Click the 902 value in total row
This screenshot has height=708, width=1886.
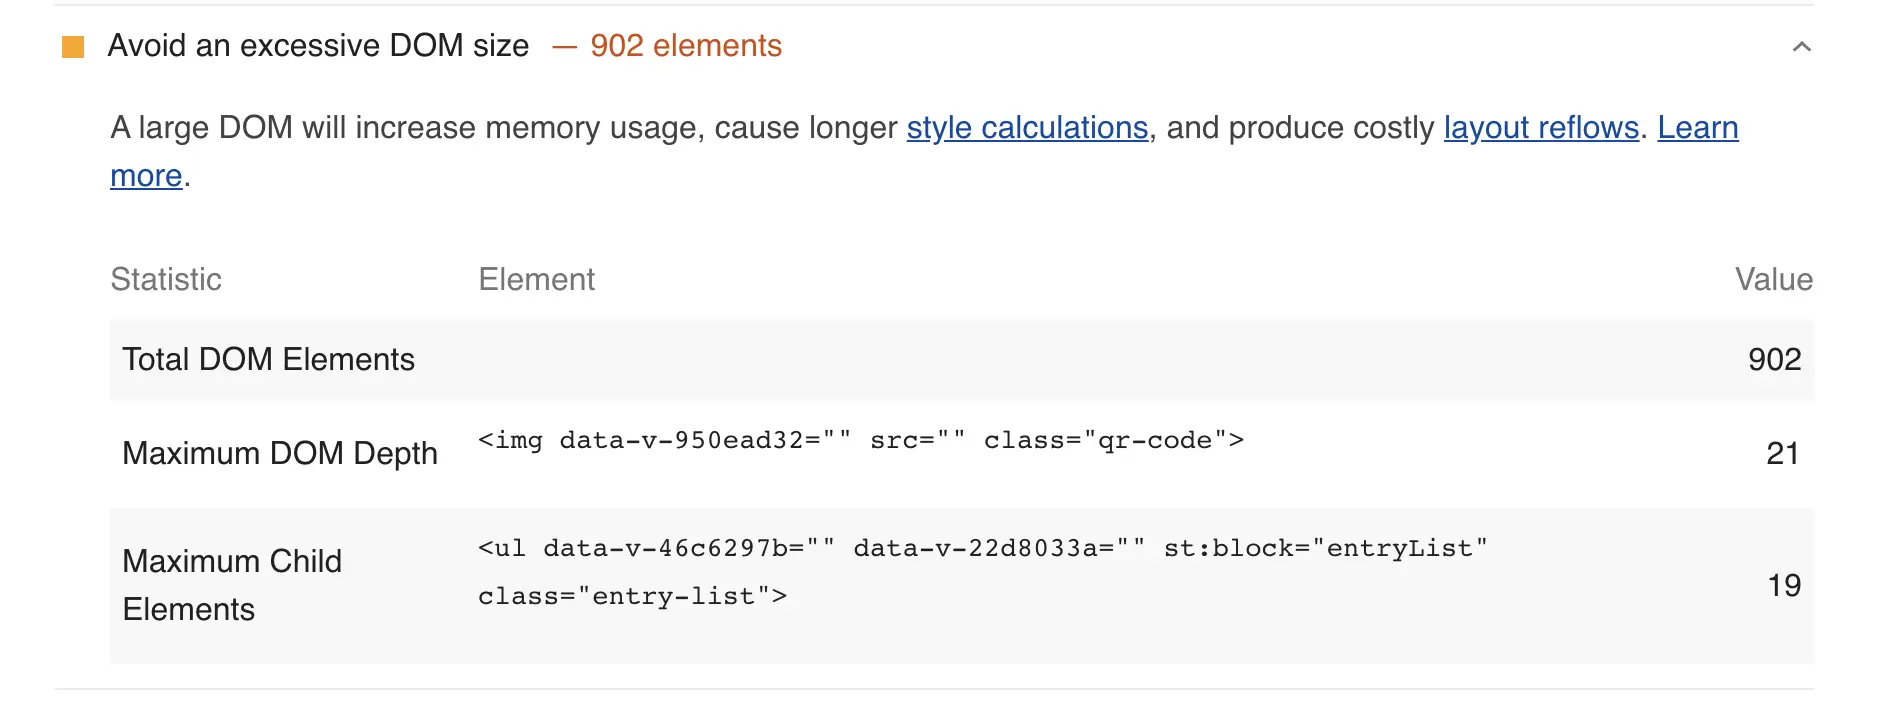tap(1775, 360)
